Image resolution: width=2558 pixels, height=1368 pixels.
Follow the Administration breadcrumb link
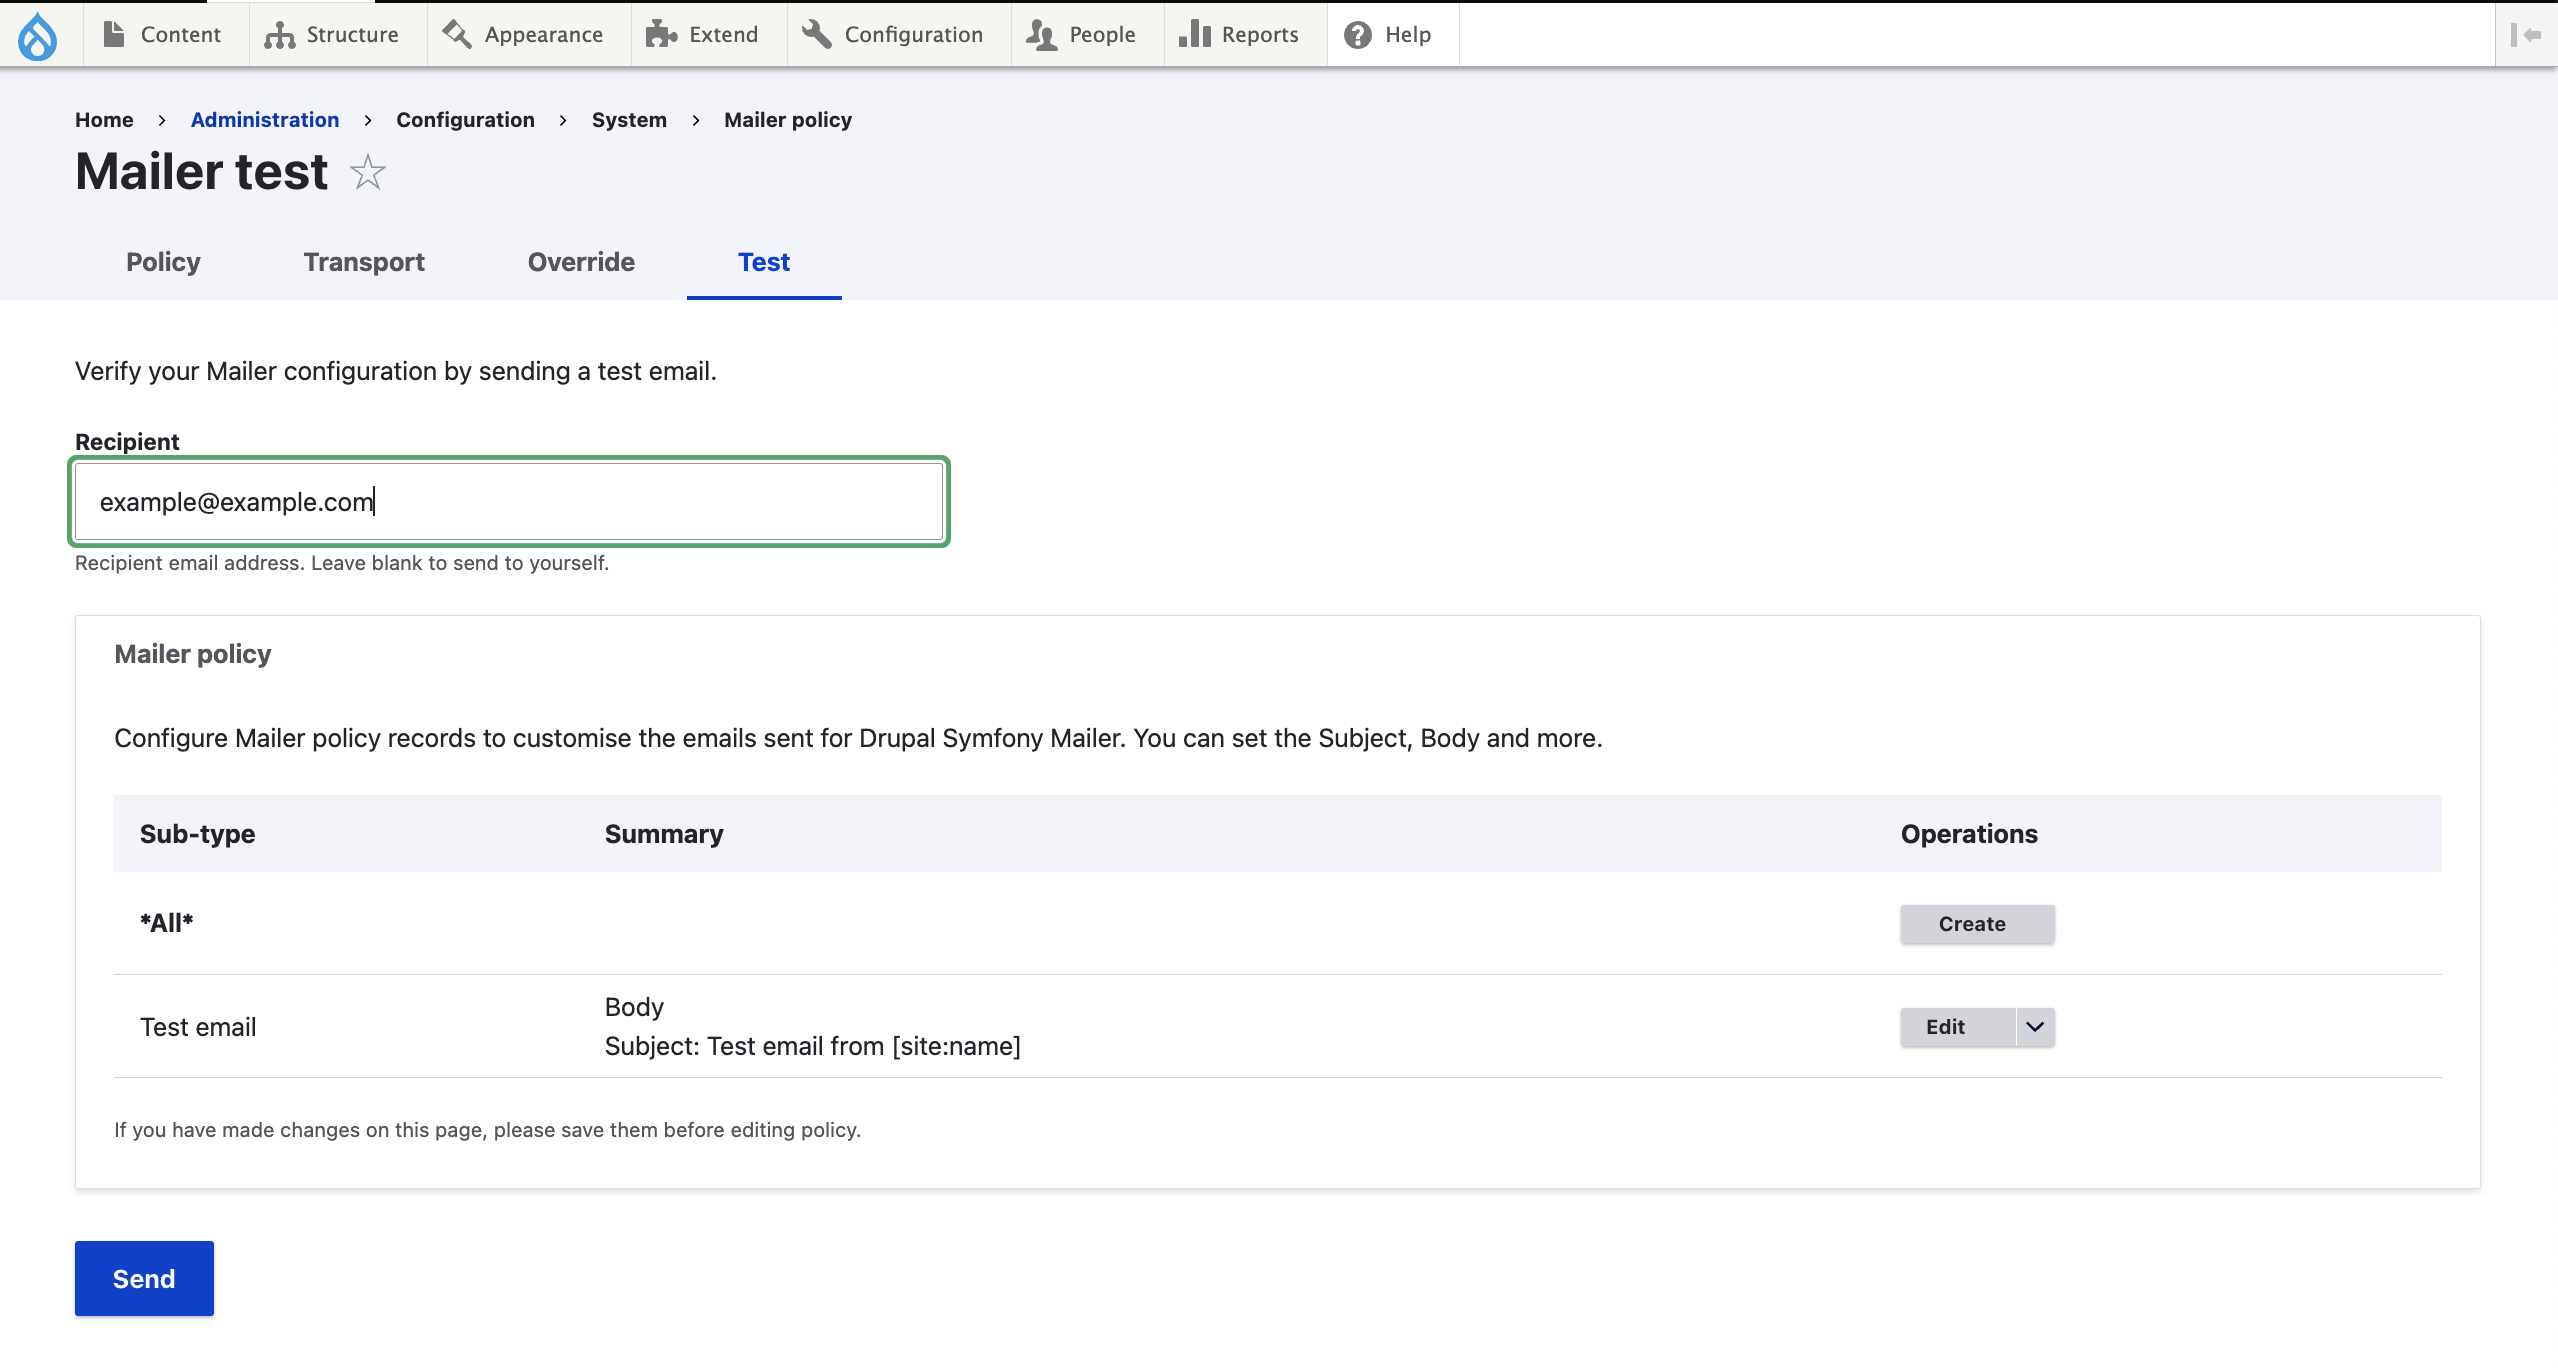click(265, 120)
